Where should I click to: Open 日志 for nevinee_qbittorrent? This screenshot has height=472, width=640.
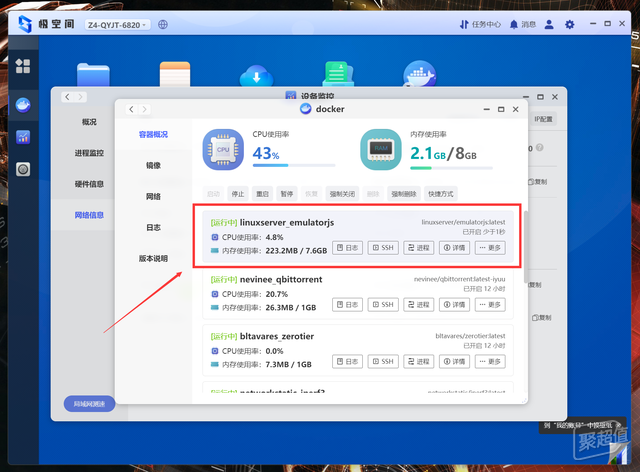[x=347, y=305]
